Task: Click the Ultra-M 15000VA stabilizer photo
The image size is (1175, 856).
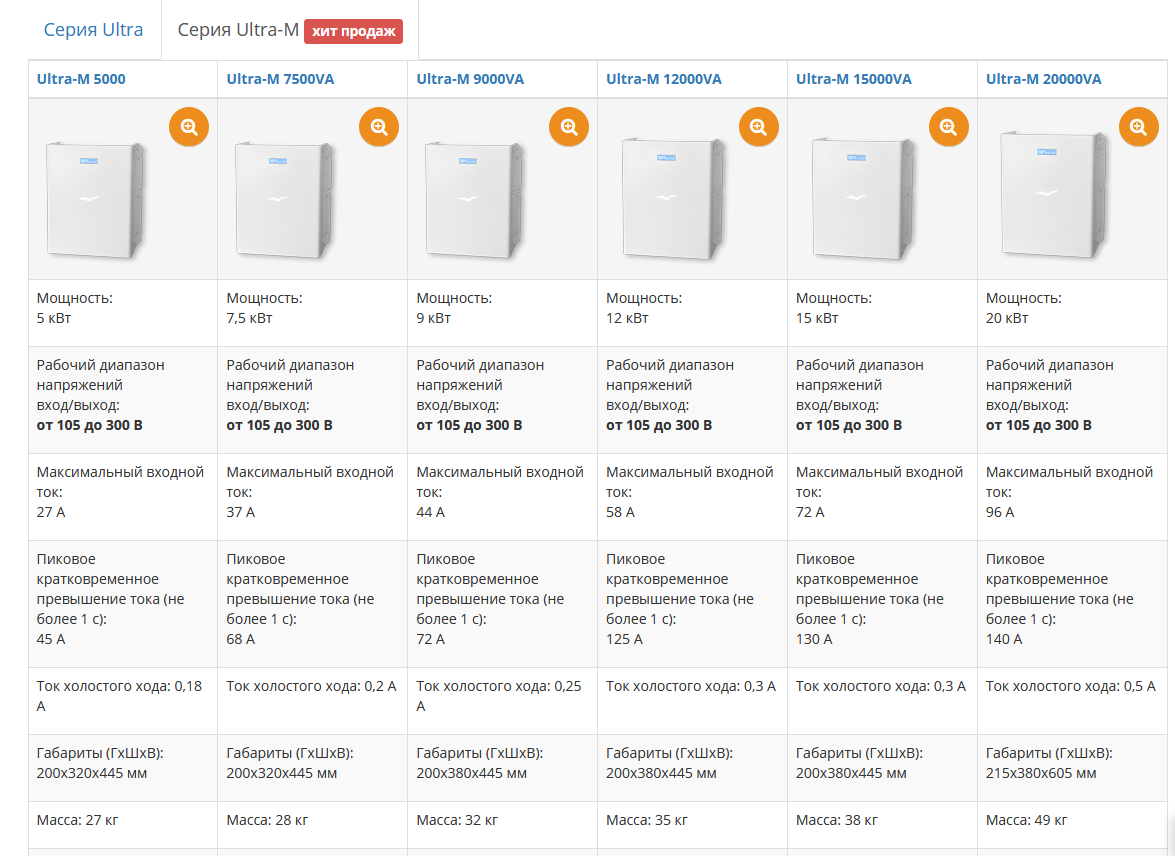Action: pyautogui.click(x=865, y=200)
